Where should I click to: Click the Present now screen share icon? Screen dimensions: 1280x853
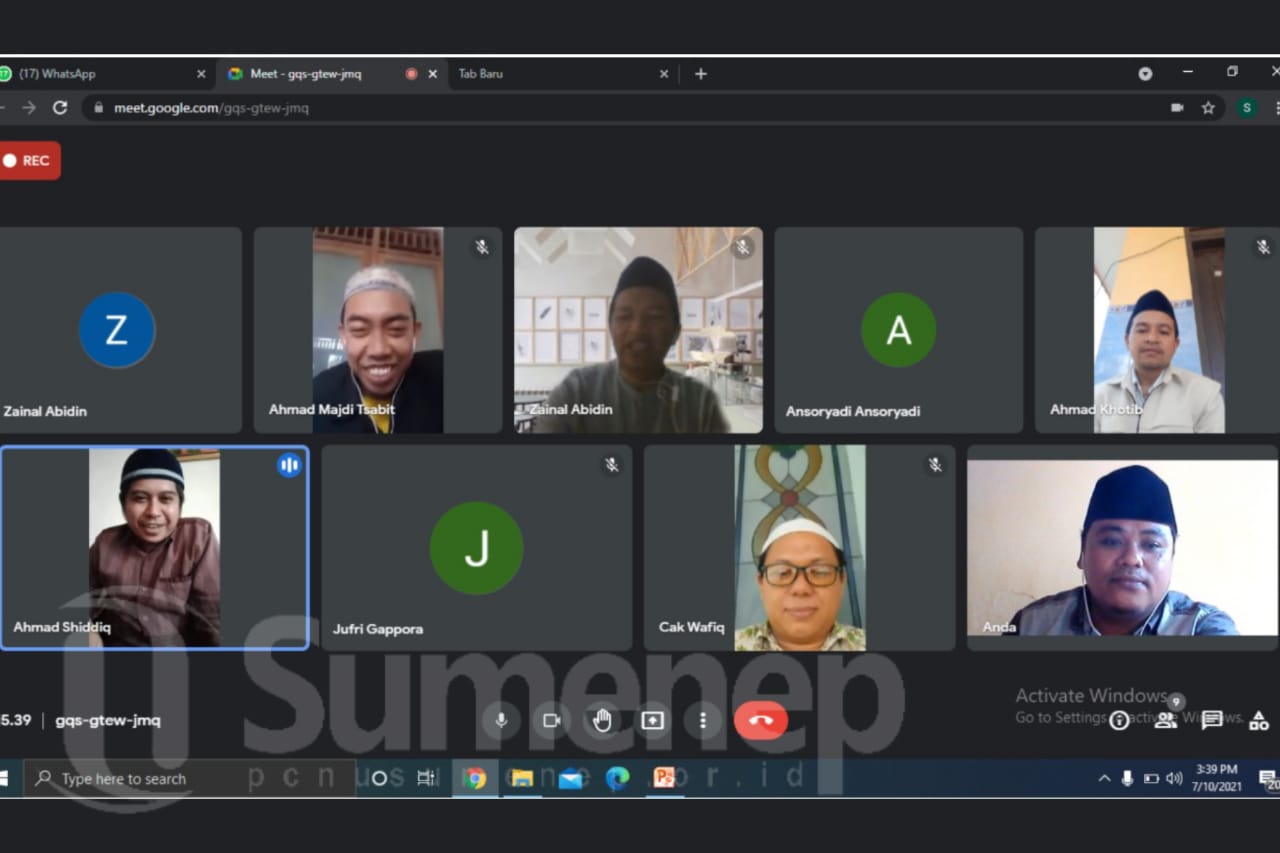pos(653,720)
